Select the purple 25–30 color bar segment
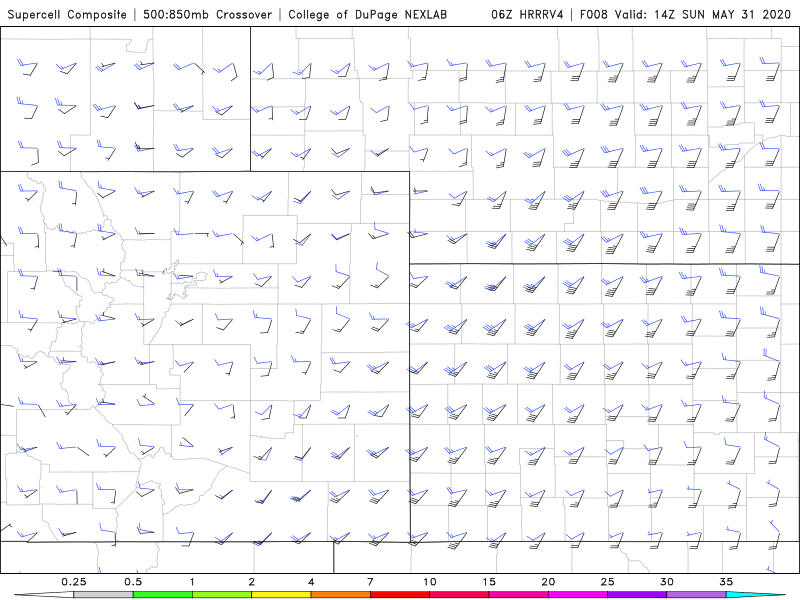Screen dimensions: 800x600 point(637,595)
